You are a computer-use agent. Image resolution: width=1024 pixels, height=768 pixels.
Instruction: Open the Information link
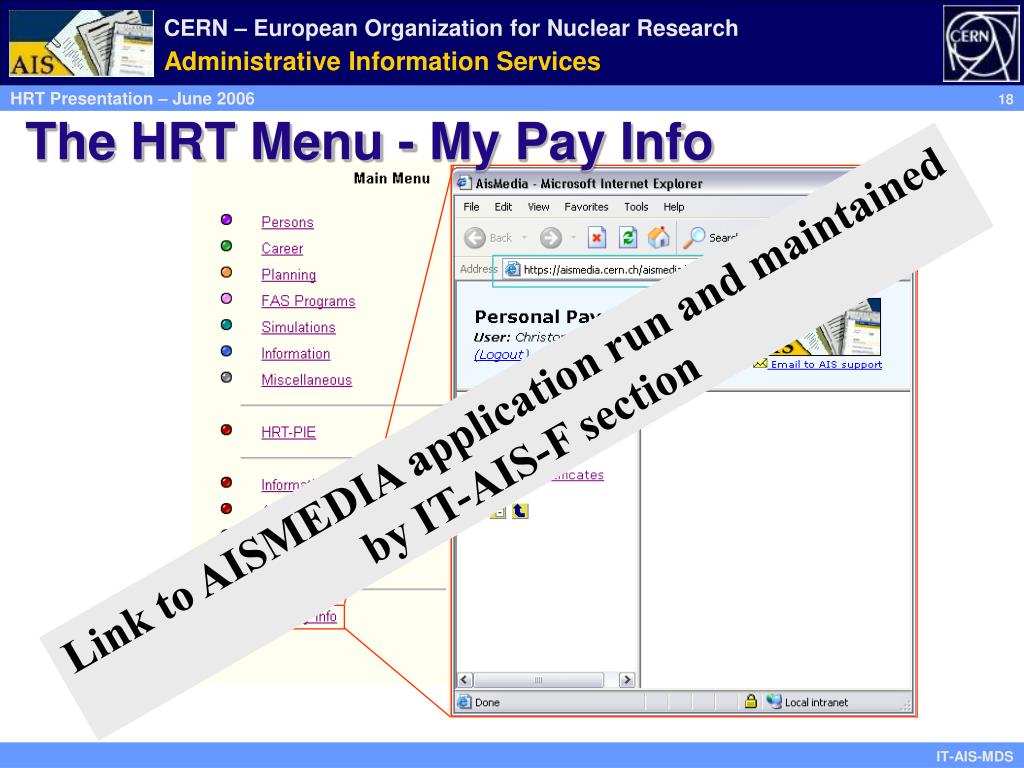pos(296,353)
